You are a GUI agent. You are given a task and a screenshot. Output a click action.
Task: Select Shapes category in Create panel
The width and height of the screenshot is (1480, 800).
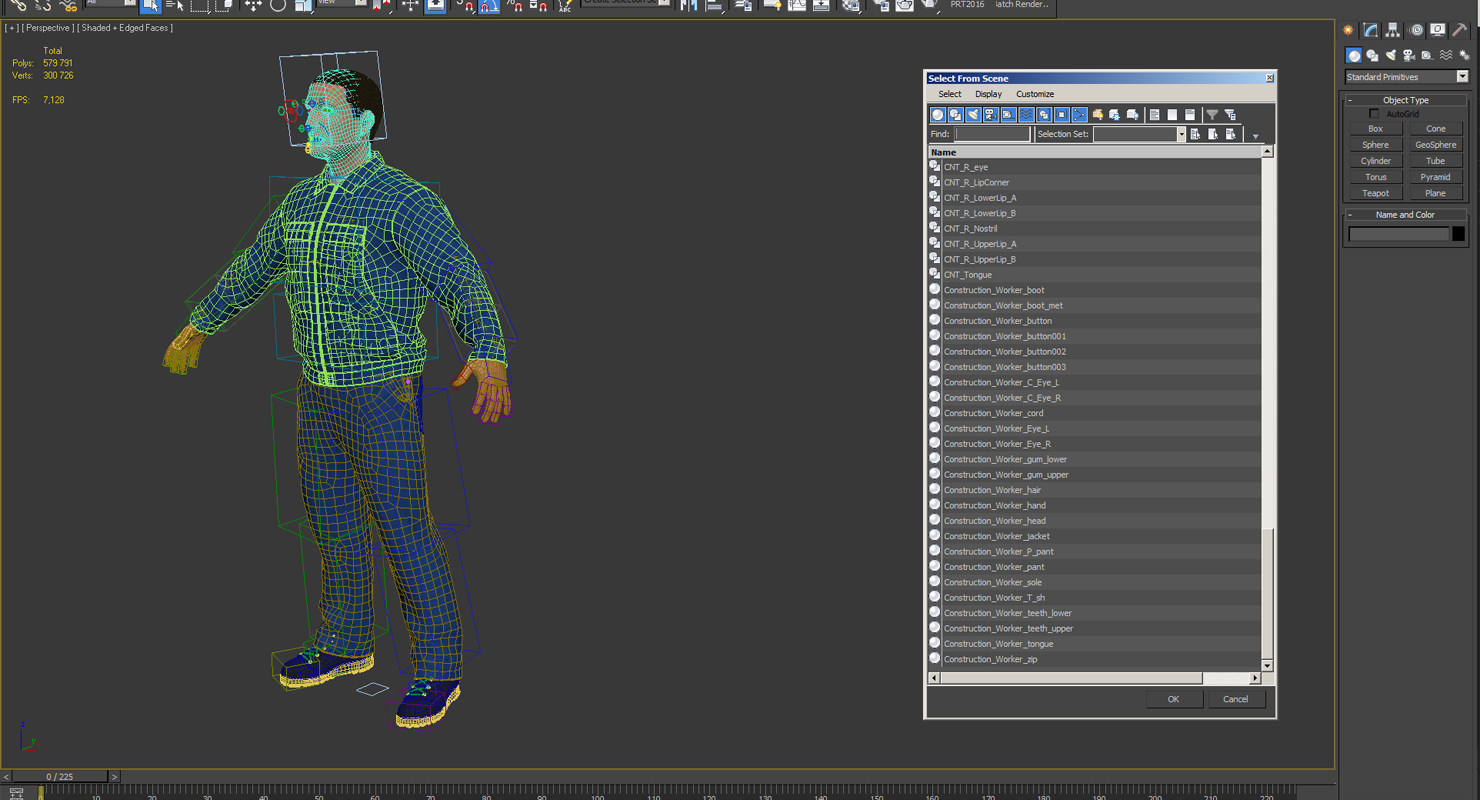click(x=1372, y=56)
